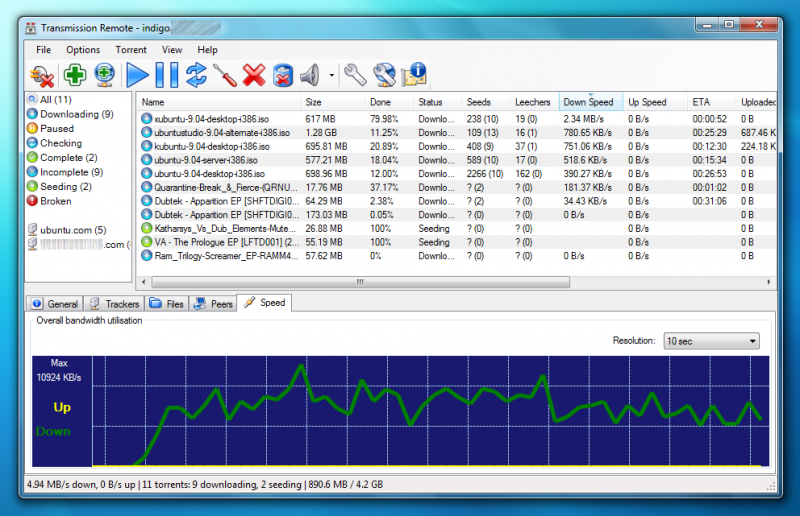This screenshot has height=516, width=800.
Task: Switch to the General tab
Action: 55,304
